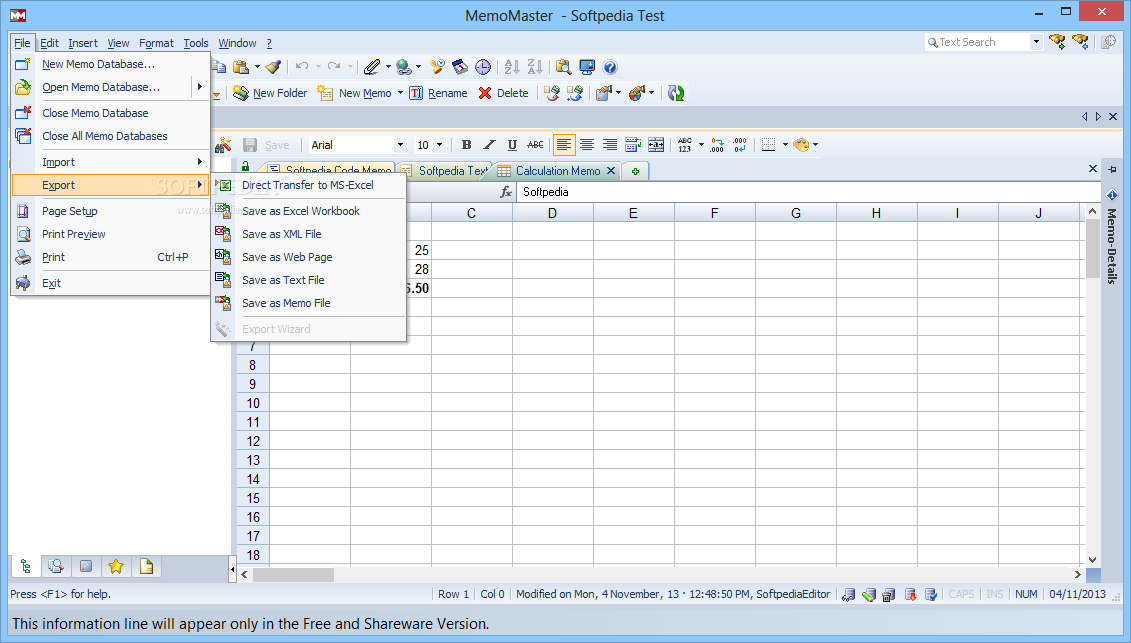The height and width of the screenshot is (643, 1131).
Task: Click the binoculars wizard search icon
Action: tap(223, 145)
